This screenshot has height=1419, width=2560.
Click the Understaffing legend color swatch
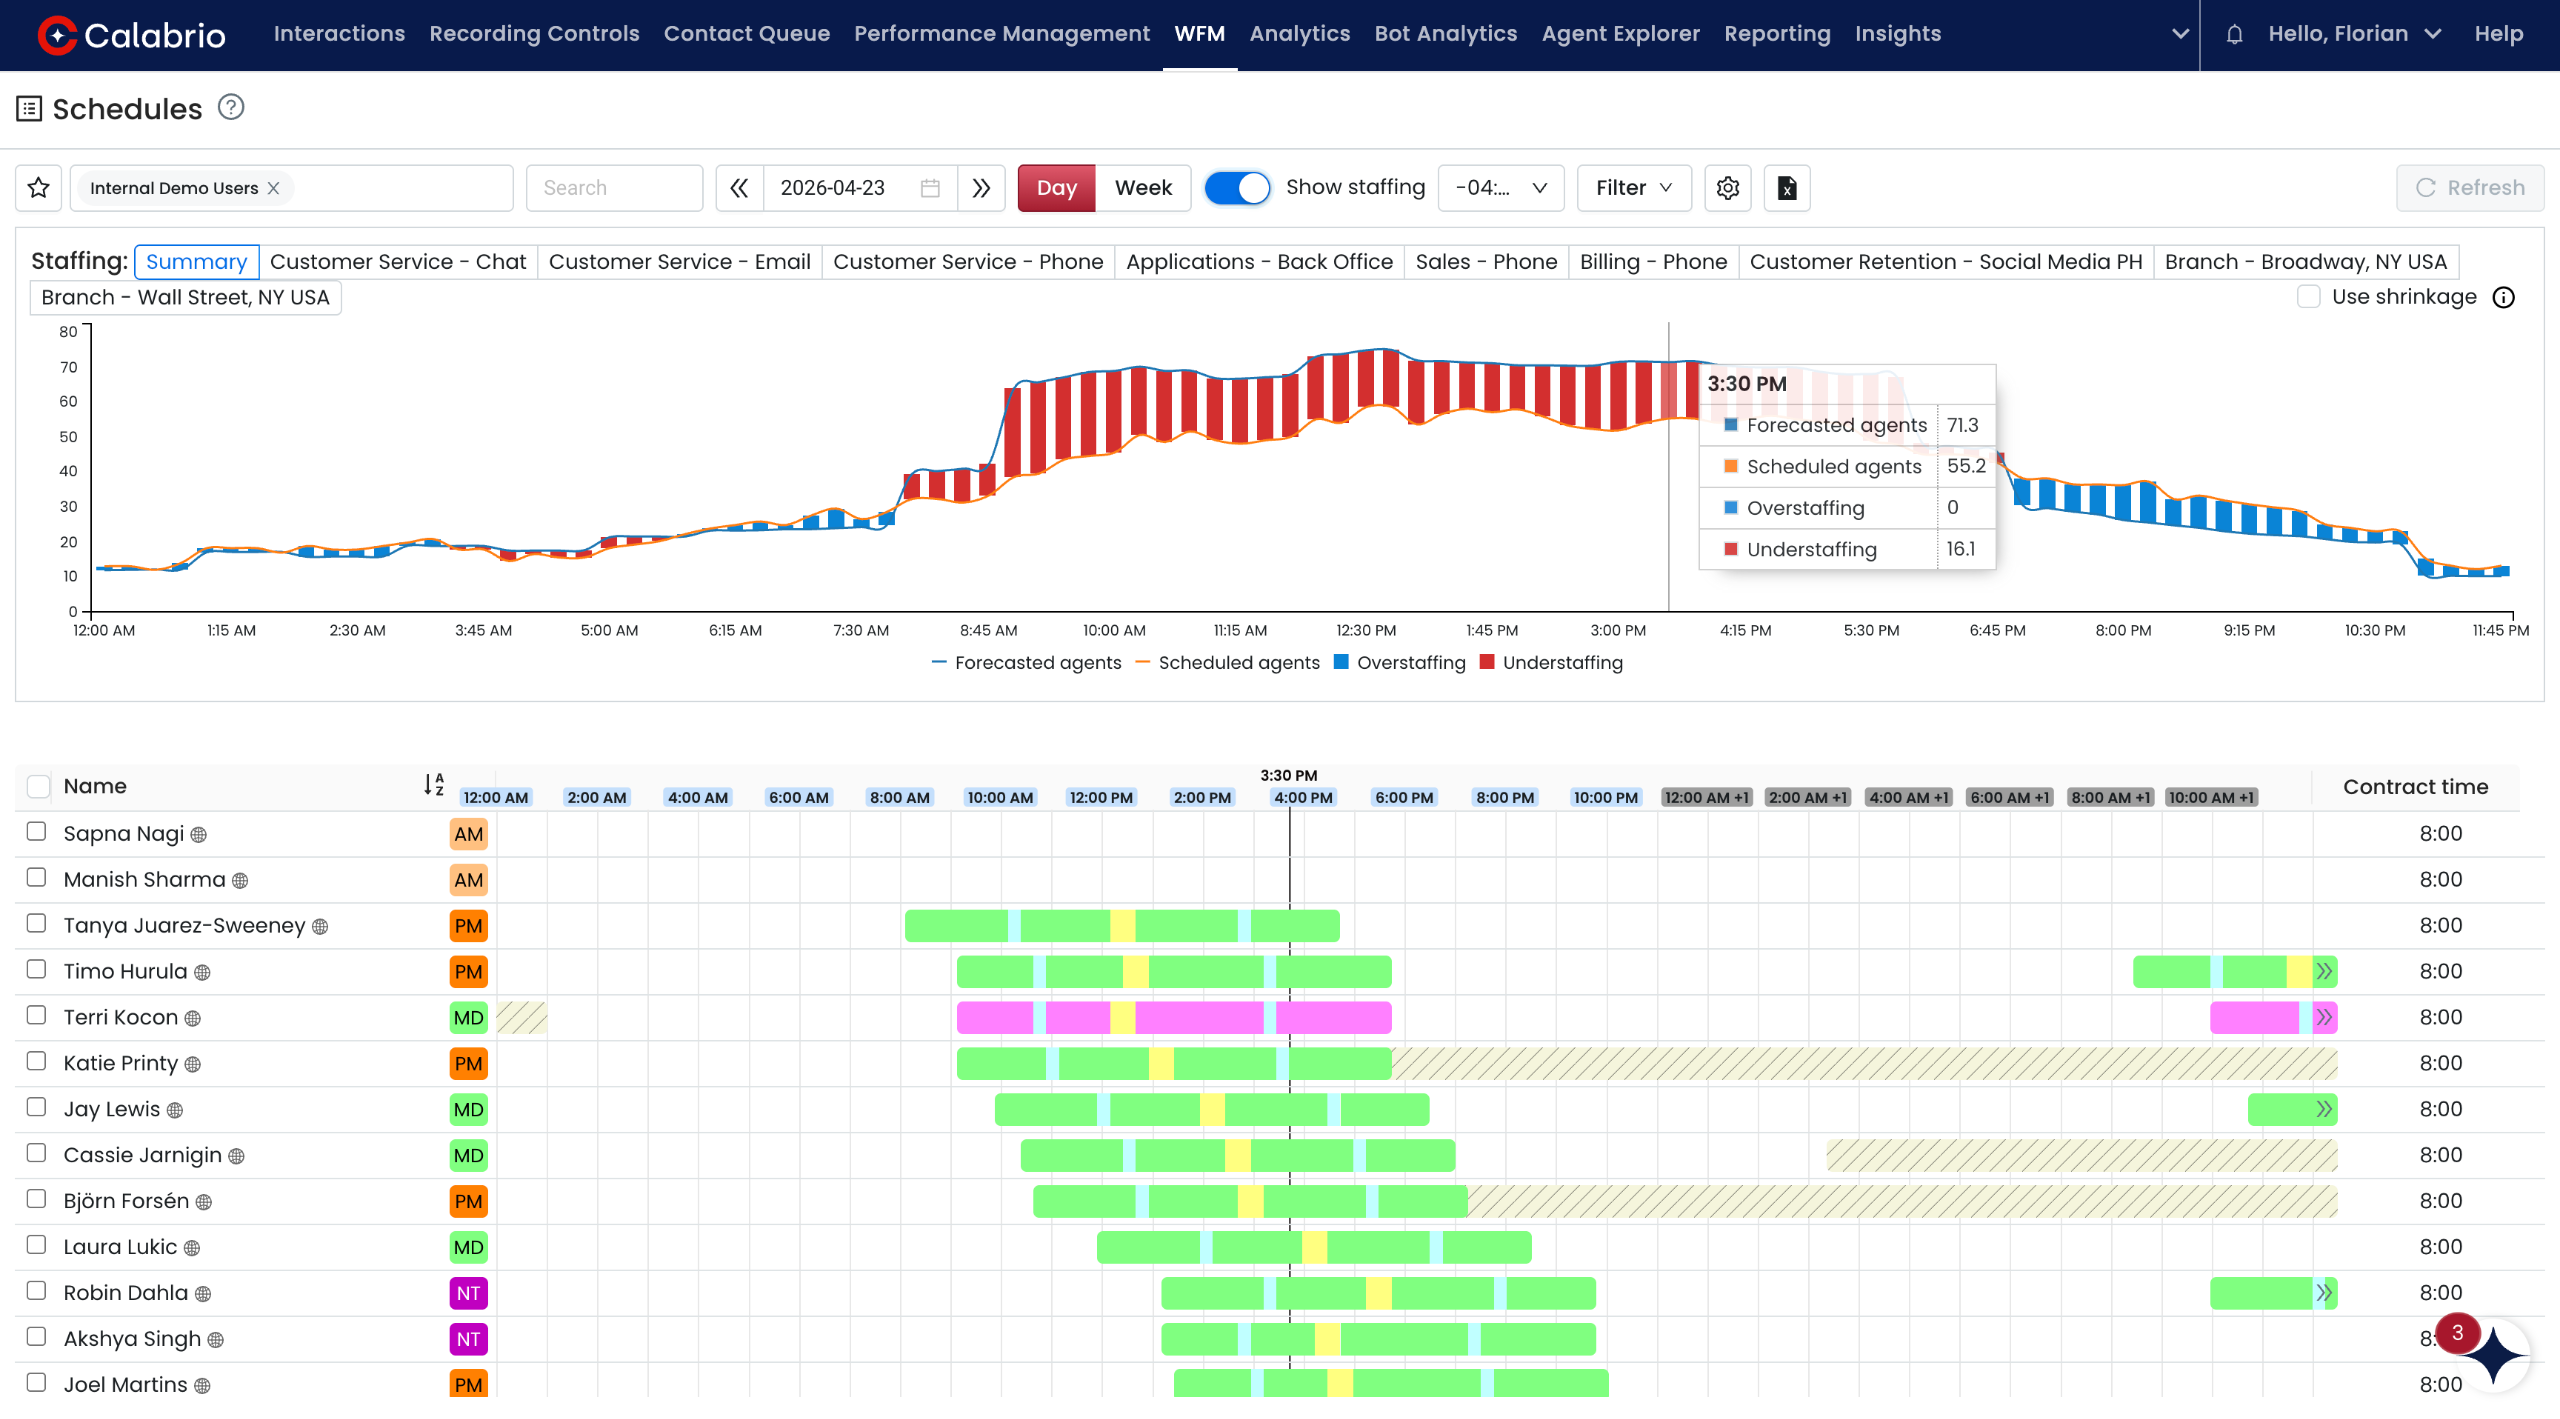coord(1487,662)
